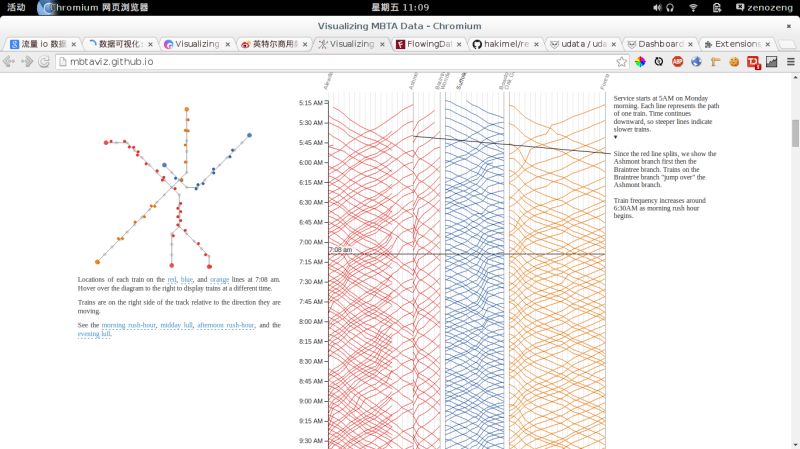
Task: Close the FlowingData tab
Action: click(459, 44)
